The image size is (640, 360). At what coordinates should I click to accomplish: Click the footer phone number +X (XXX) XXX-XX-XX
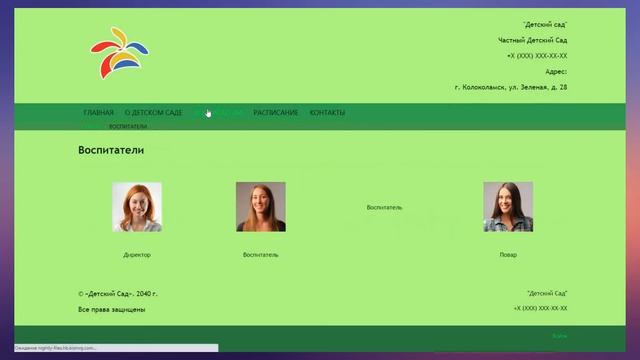click(540, 309)
